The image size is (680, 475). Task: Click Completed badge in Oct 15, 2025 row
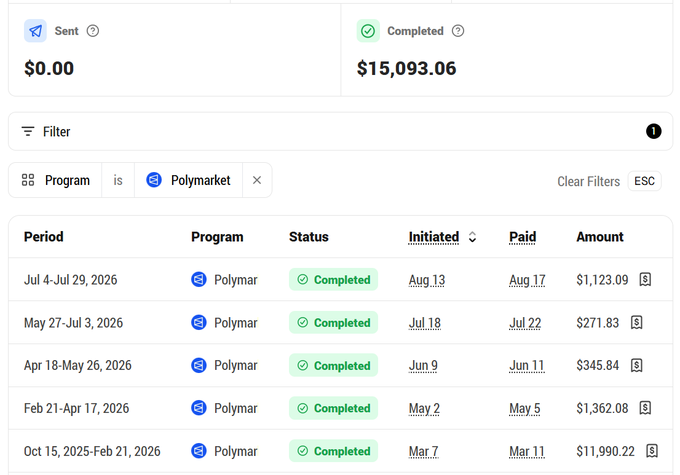pyautogui.click(x=333, y=451)
